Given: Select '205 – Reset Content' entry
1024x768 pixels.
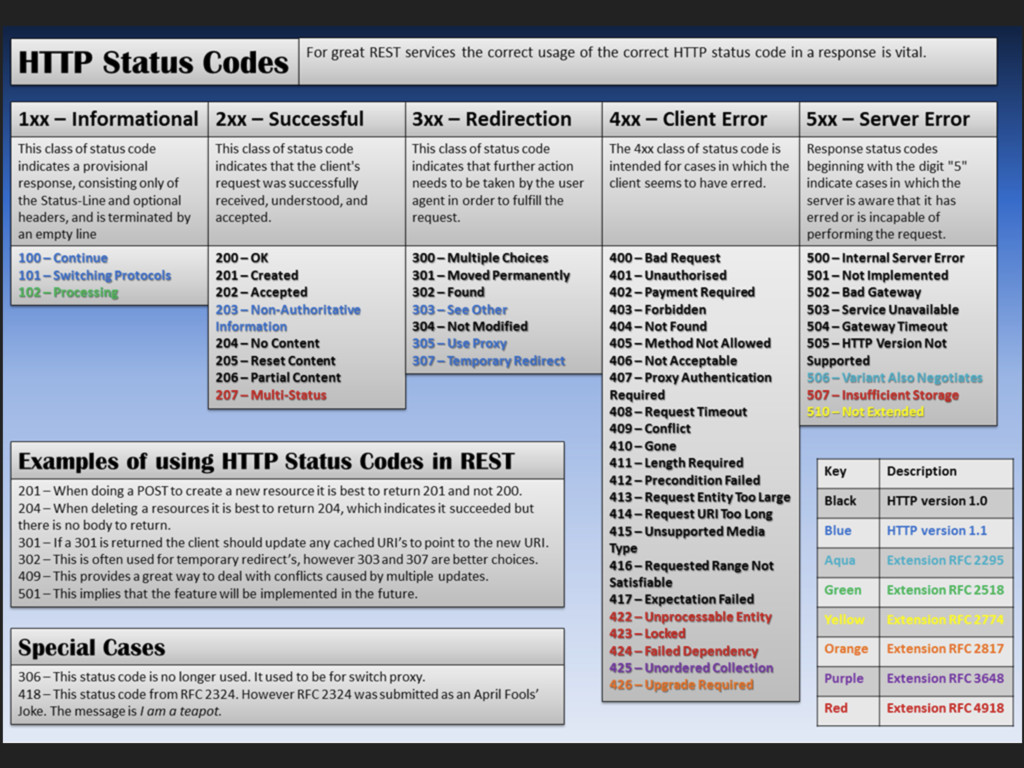Looking at the screenshot, I should (276, 361).
